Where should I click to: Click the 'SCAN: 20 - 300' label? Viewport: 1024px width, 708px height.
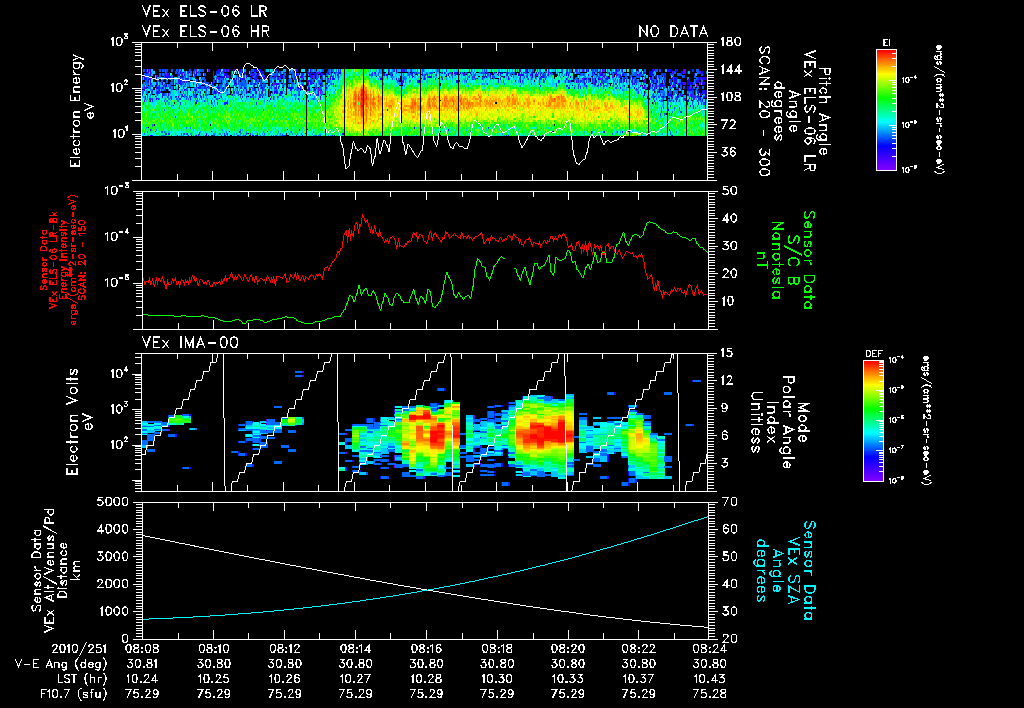(x=764, y=111)
